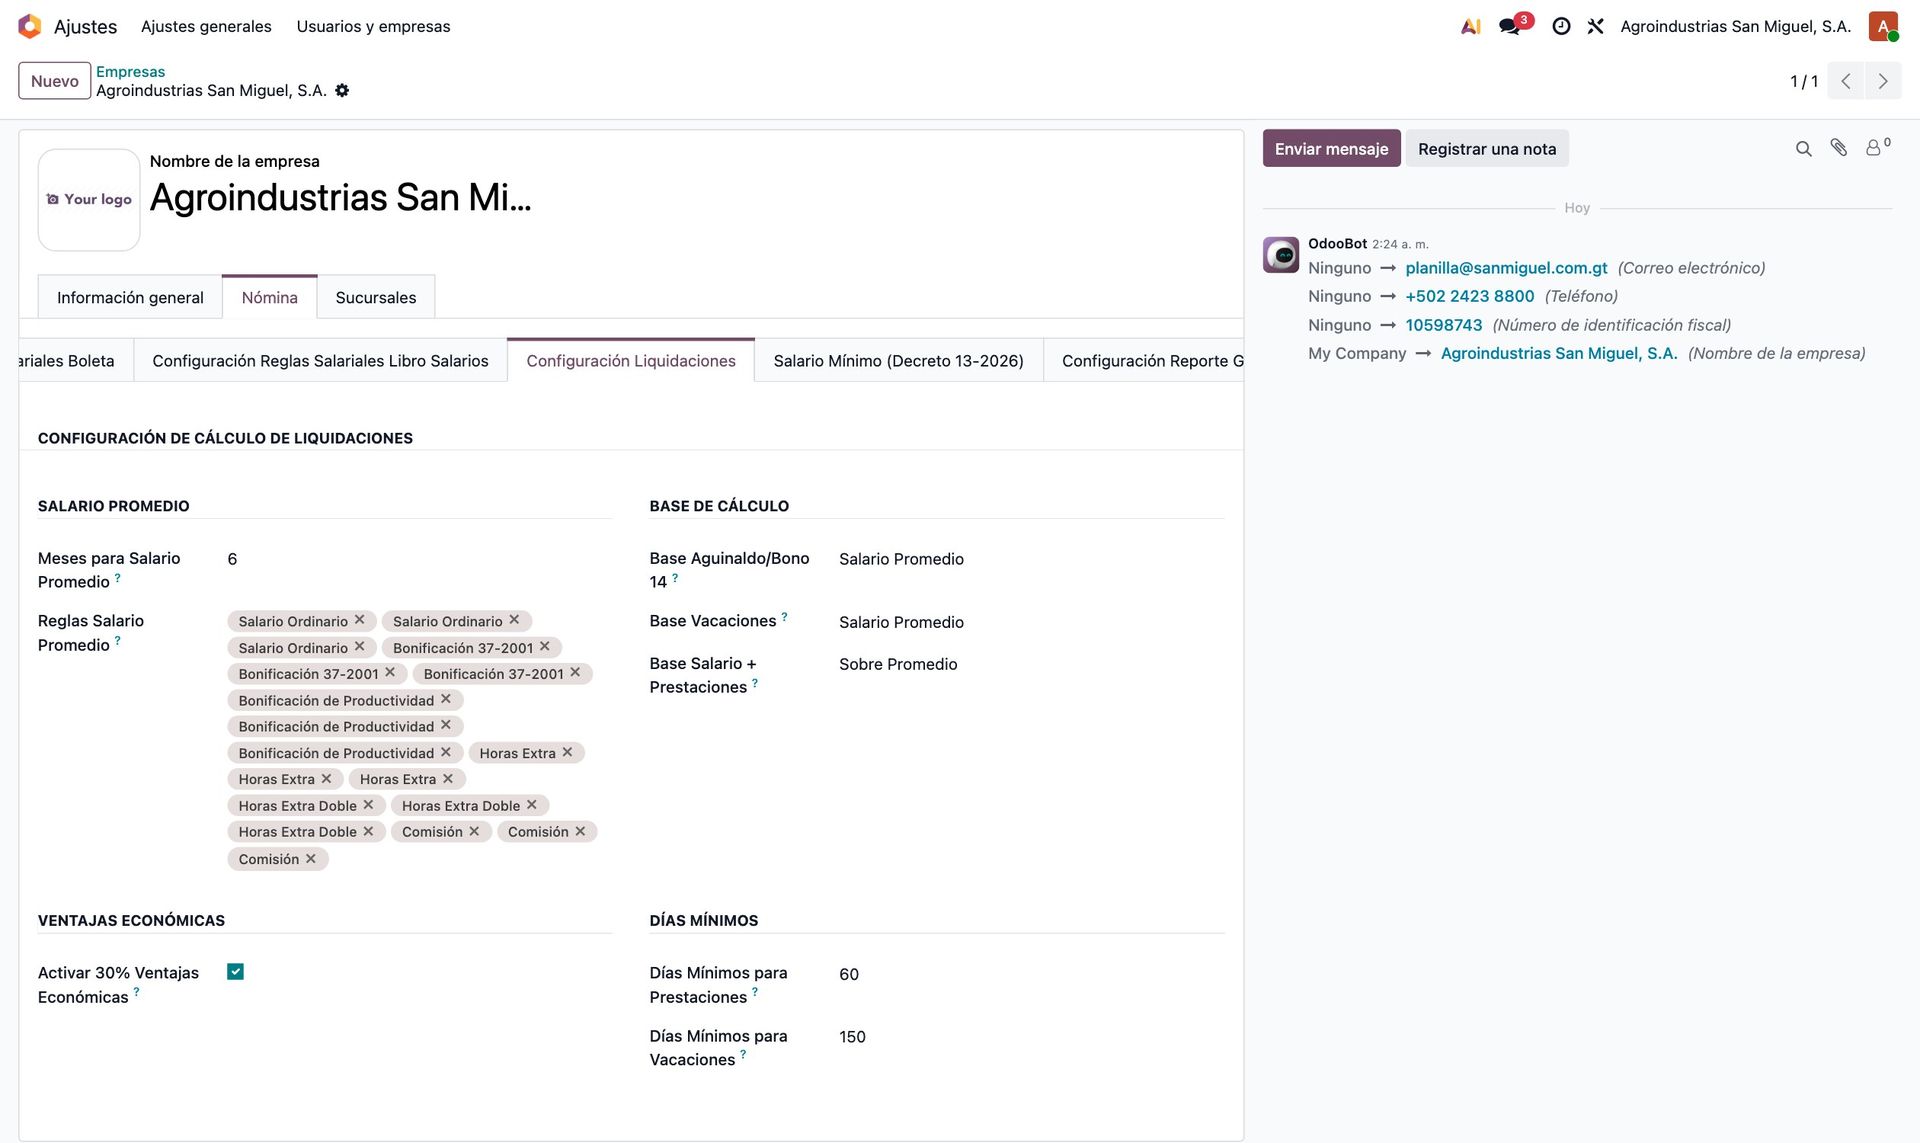Open Configuración Reglas Salariales Libro Salarios tab
1920x1143 pixels.
[320, 360]
